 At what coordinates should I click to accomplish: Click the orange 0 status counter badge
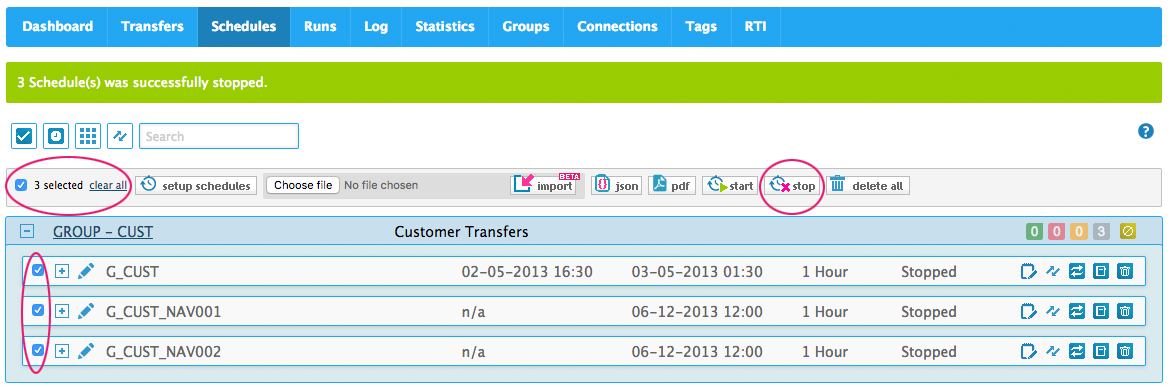[1078, 232]
